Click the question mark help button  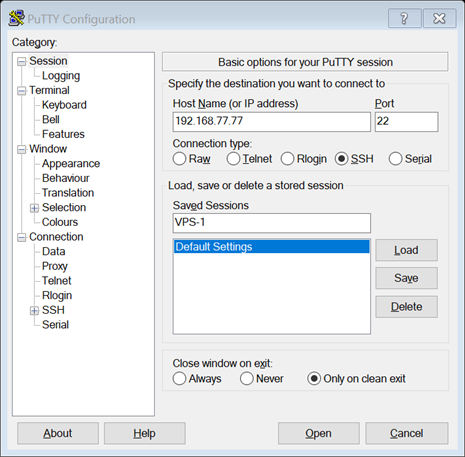pyautogui.click(x=405, y=18)
